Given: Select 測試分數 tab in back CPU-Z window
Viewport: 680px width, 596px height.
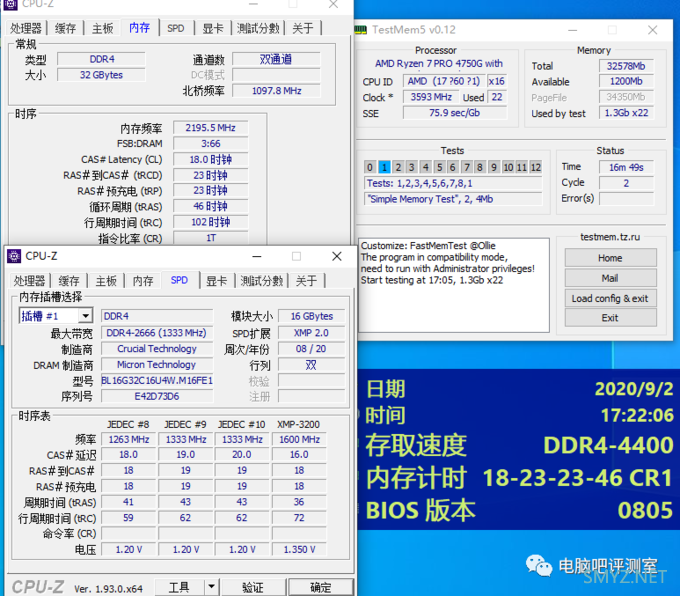Looking at the screenshot, I should [258, 29].
